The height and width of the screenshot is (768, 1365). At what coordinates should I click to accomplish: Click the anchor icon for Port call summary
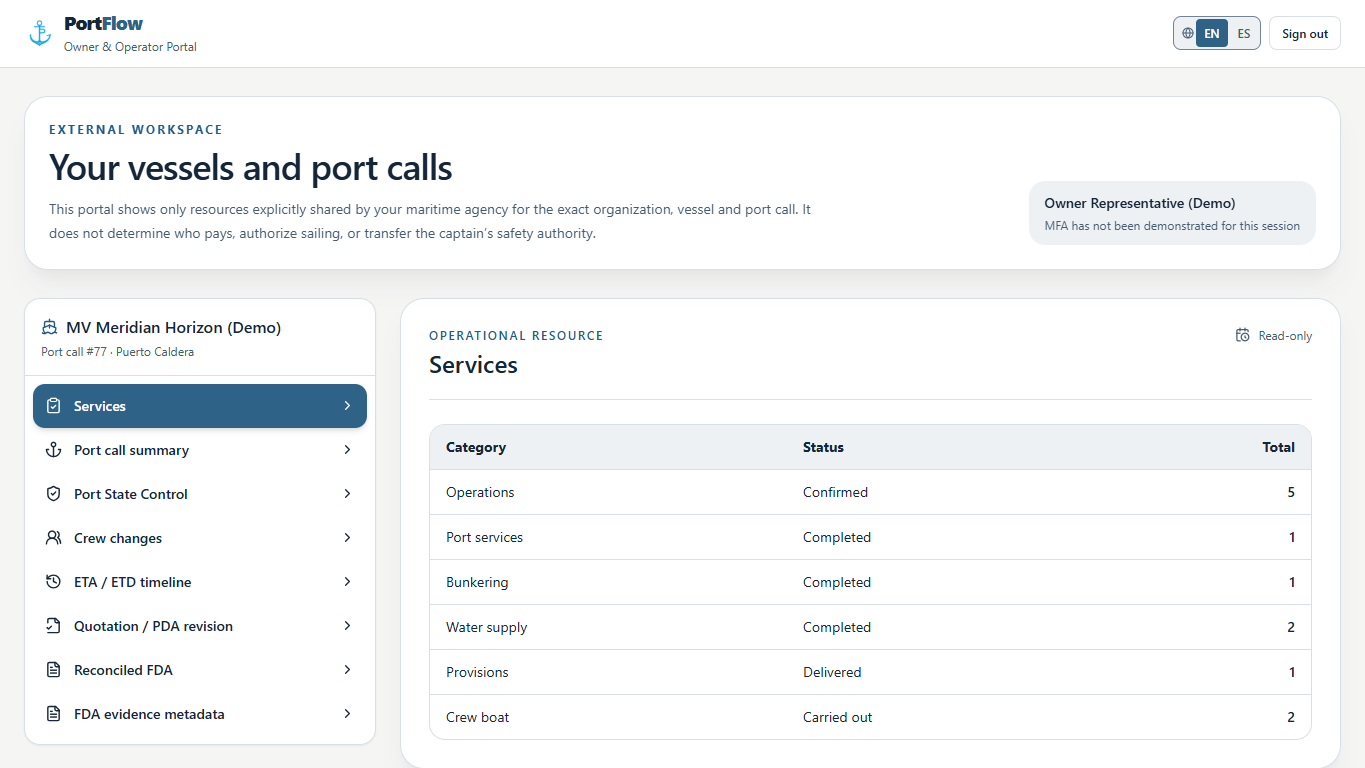54,450
